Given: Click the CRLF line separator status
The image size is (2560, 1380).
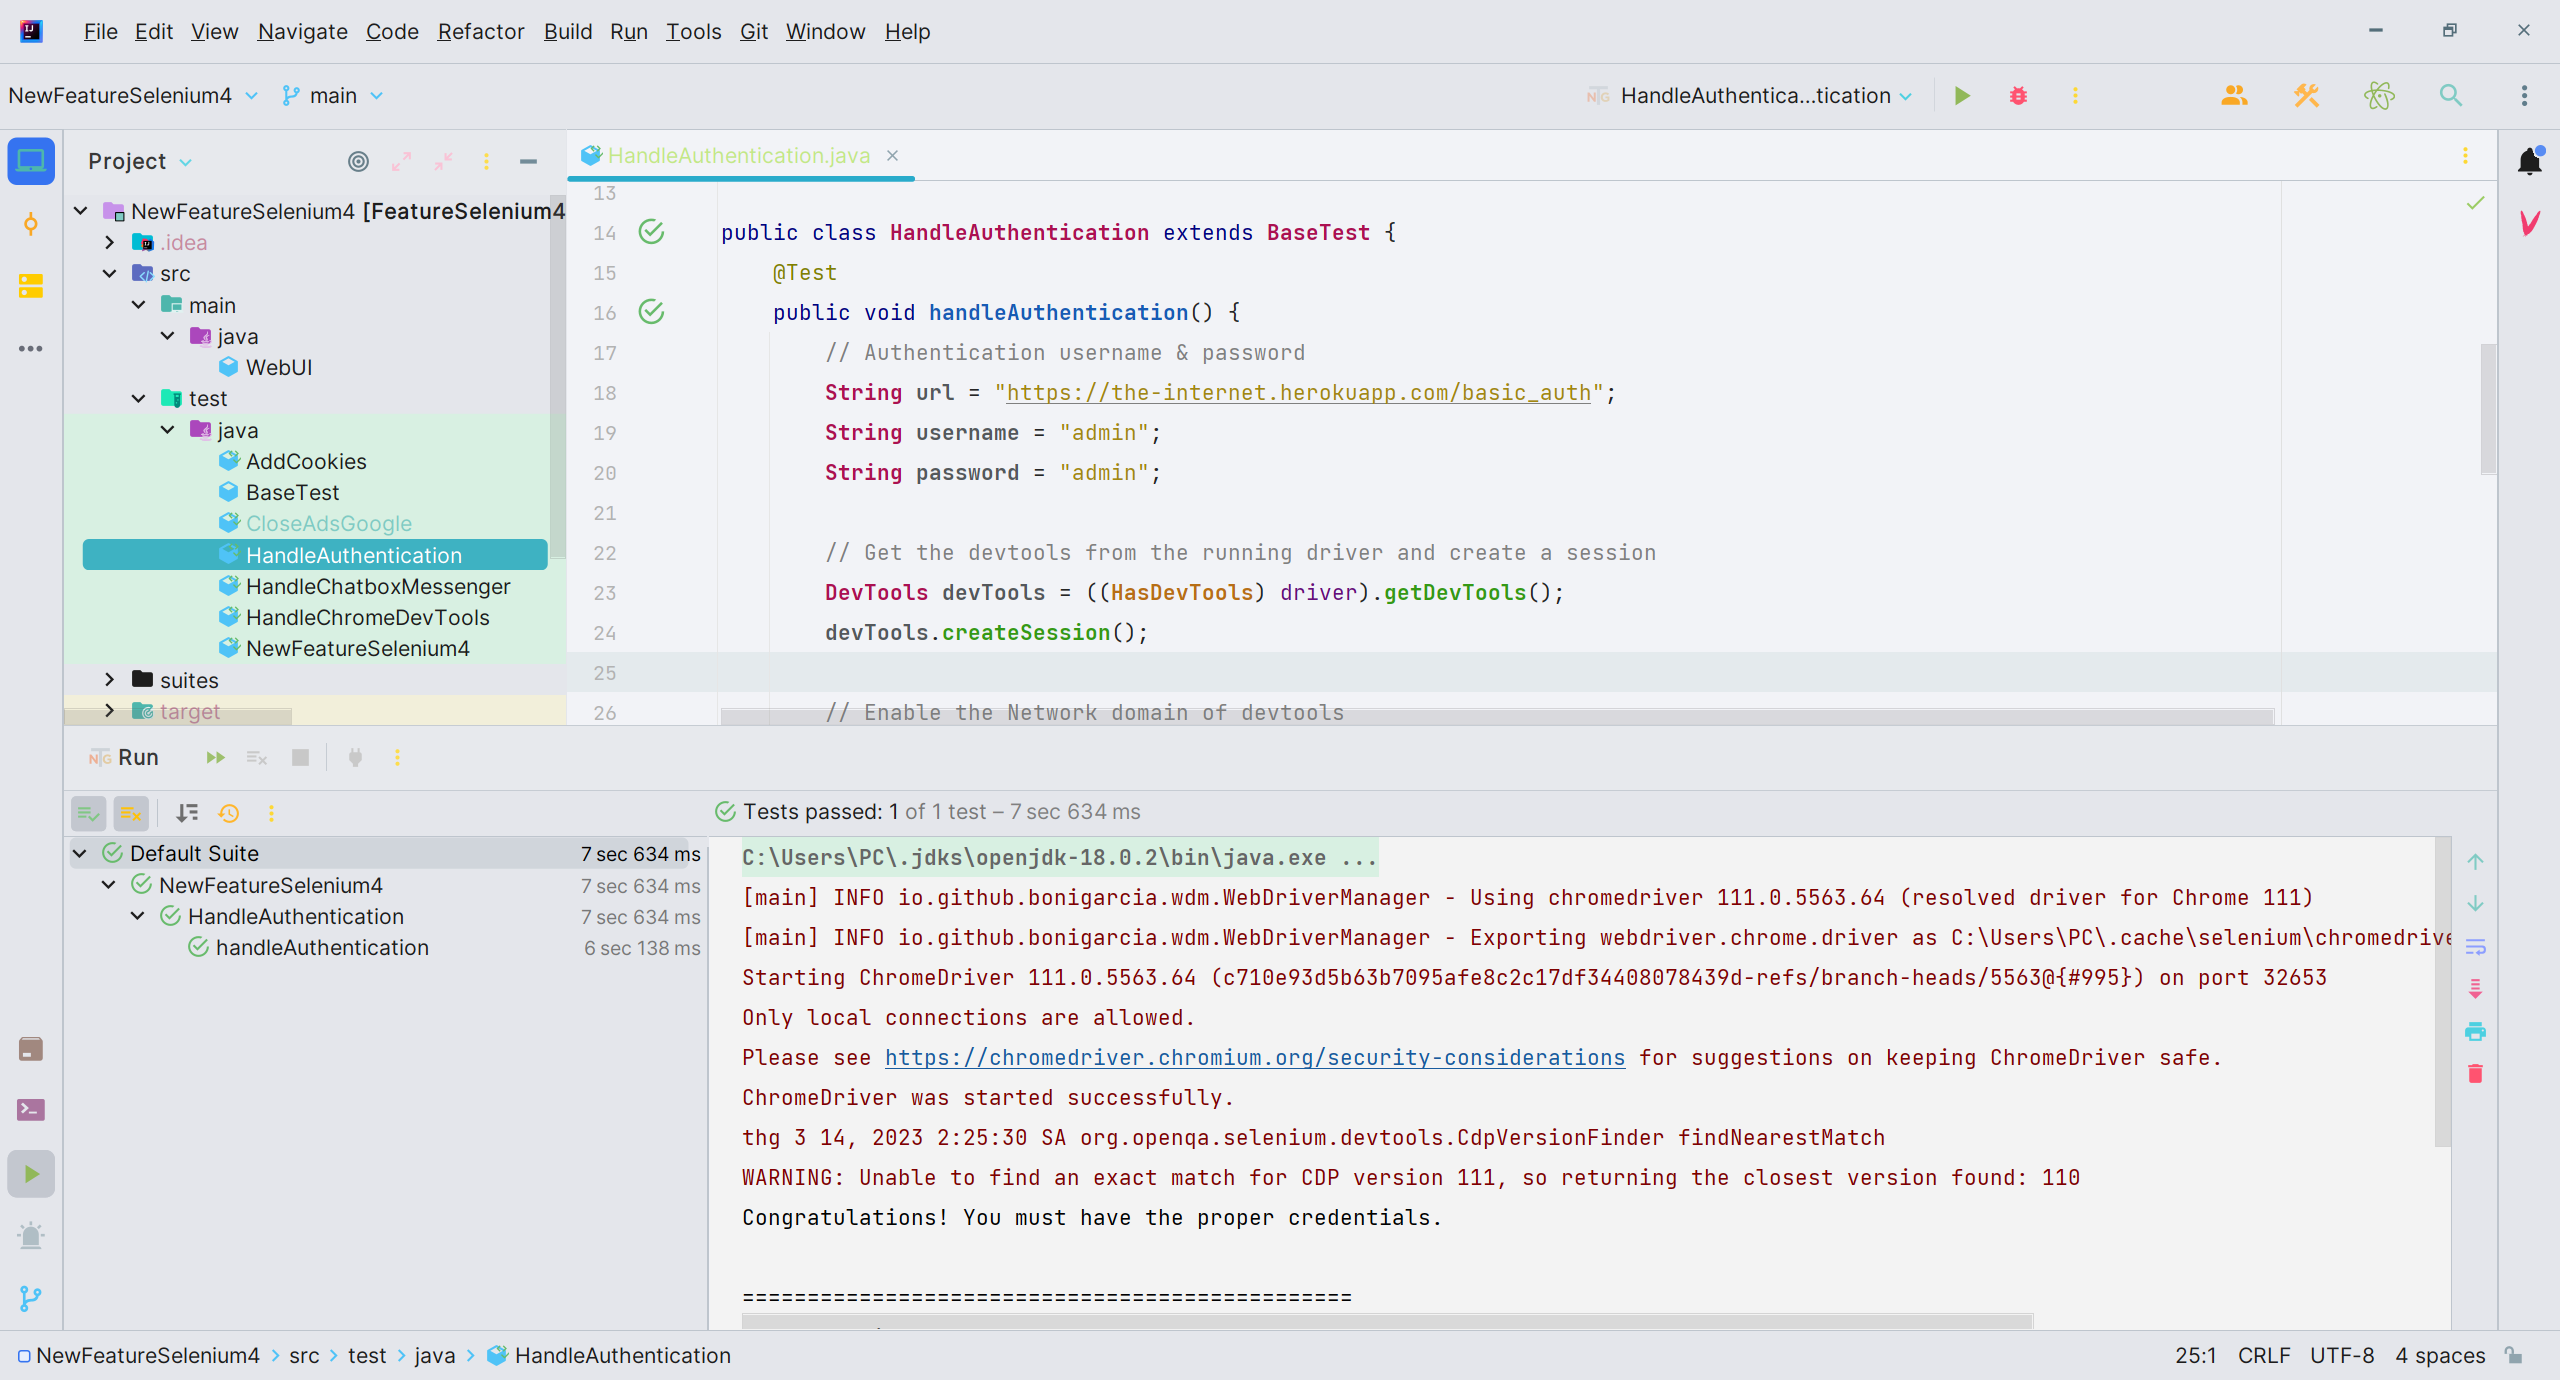Looking at the screenshot, I should click(x=2264, y=1355).
